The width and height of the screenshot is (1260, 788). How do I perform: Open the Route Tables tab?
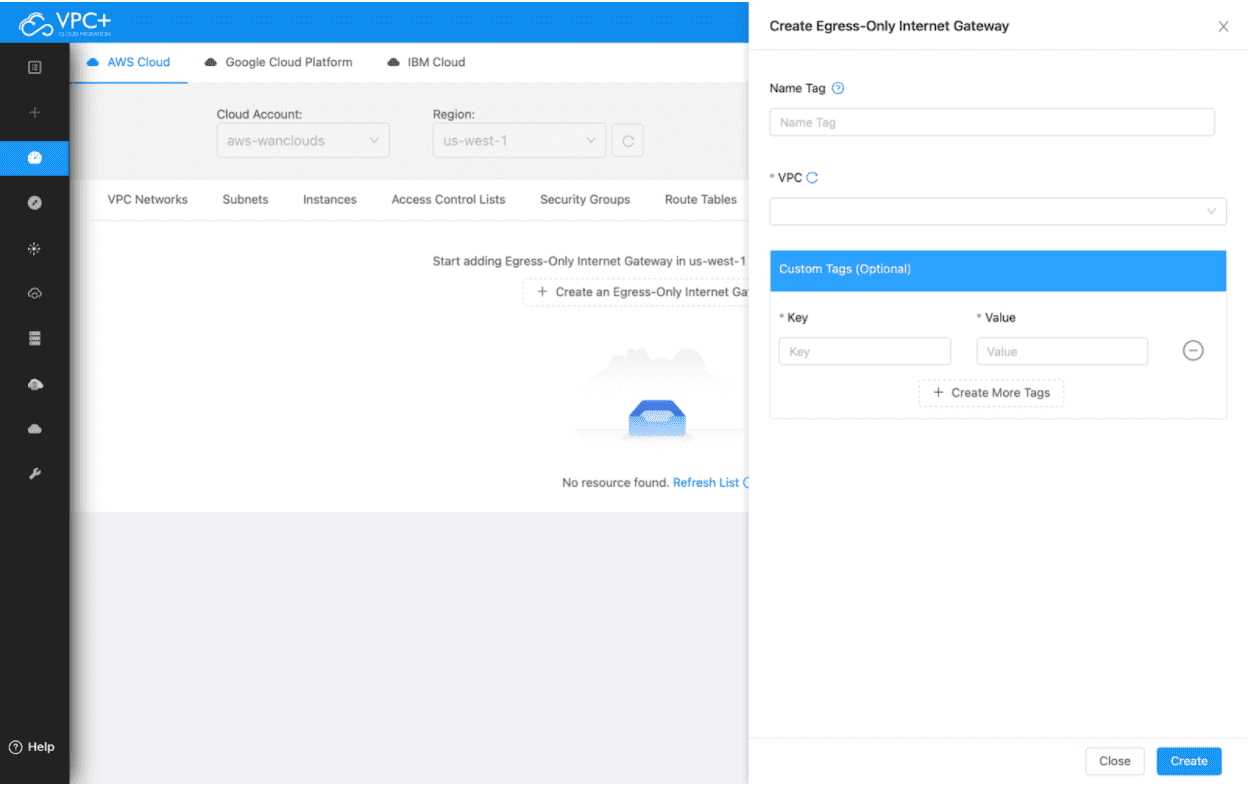[701, 200]
